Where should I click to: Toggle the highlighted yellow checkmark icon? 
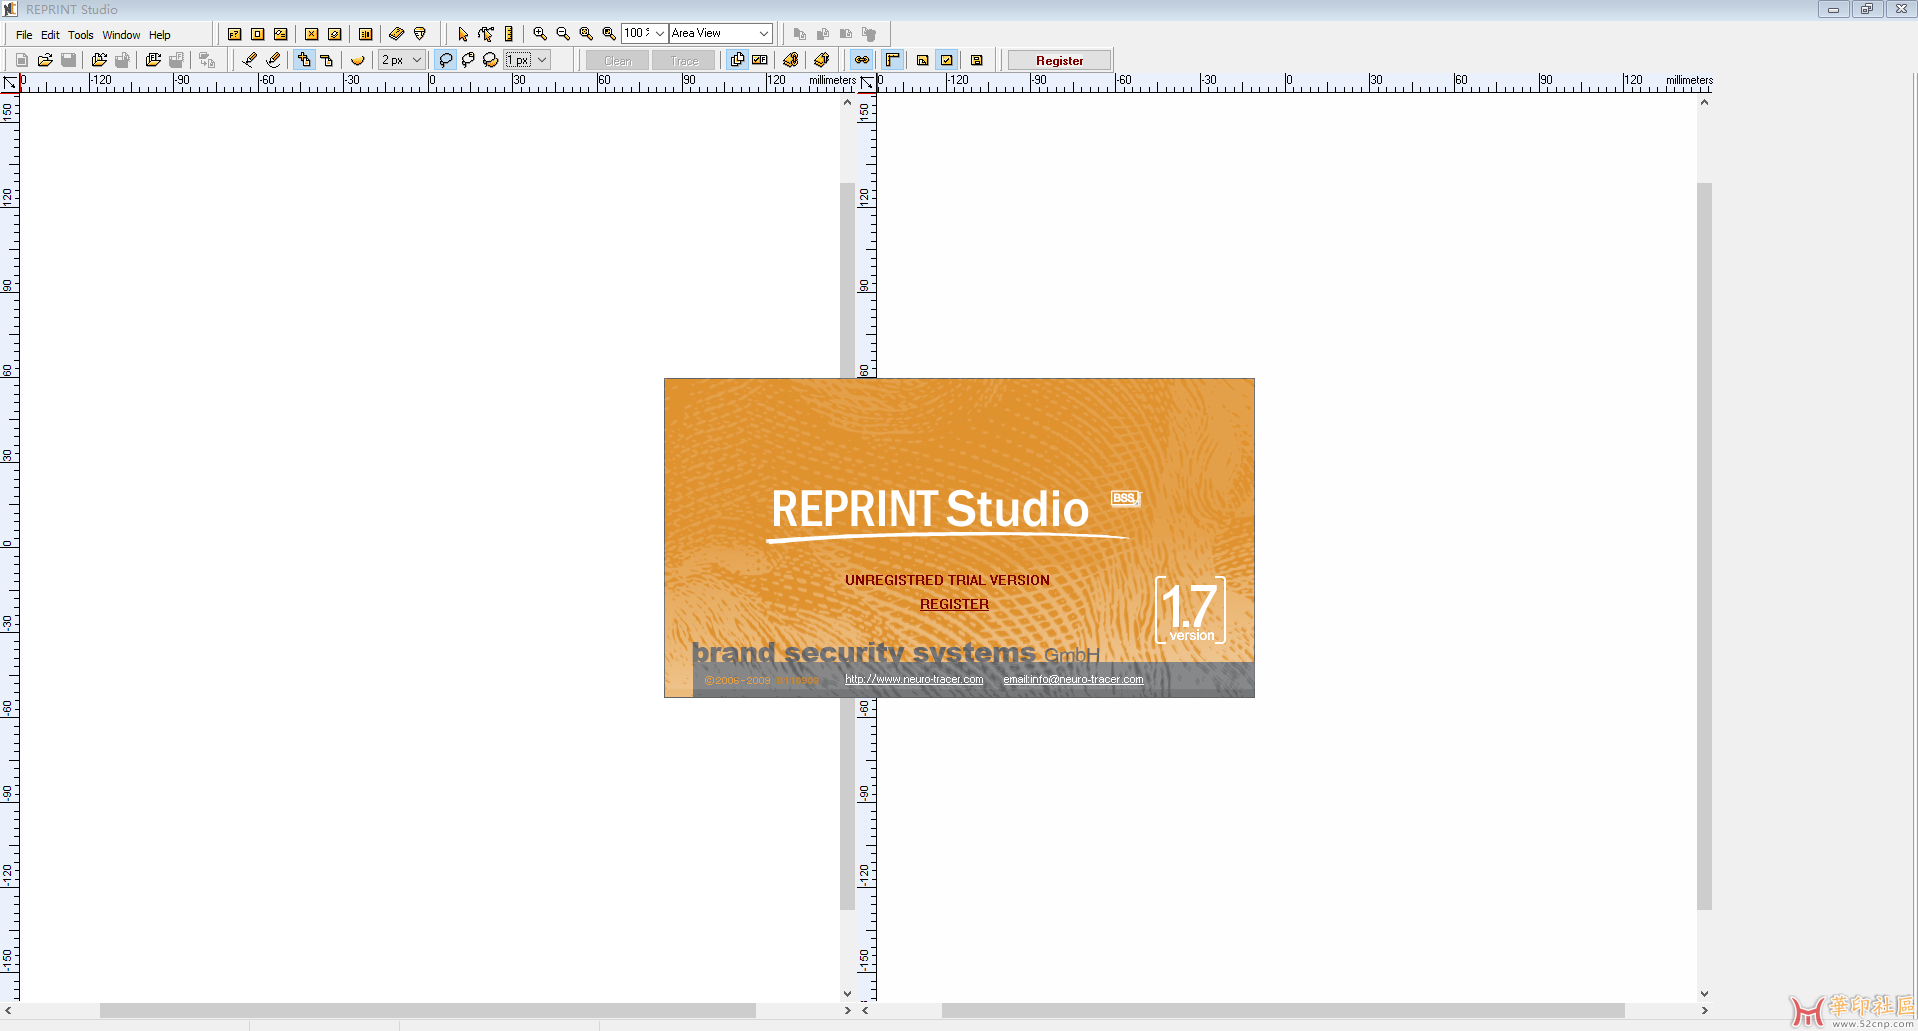point(947,60)
